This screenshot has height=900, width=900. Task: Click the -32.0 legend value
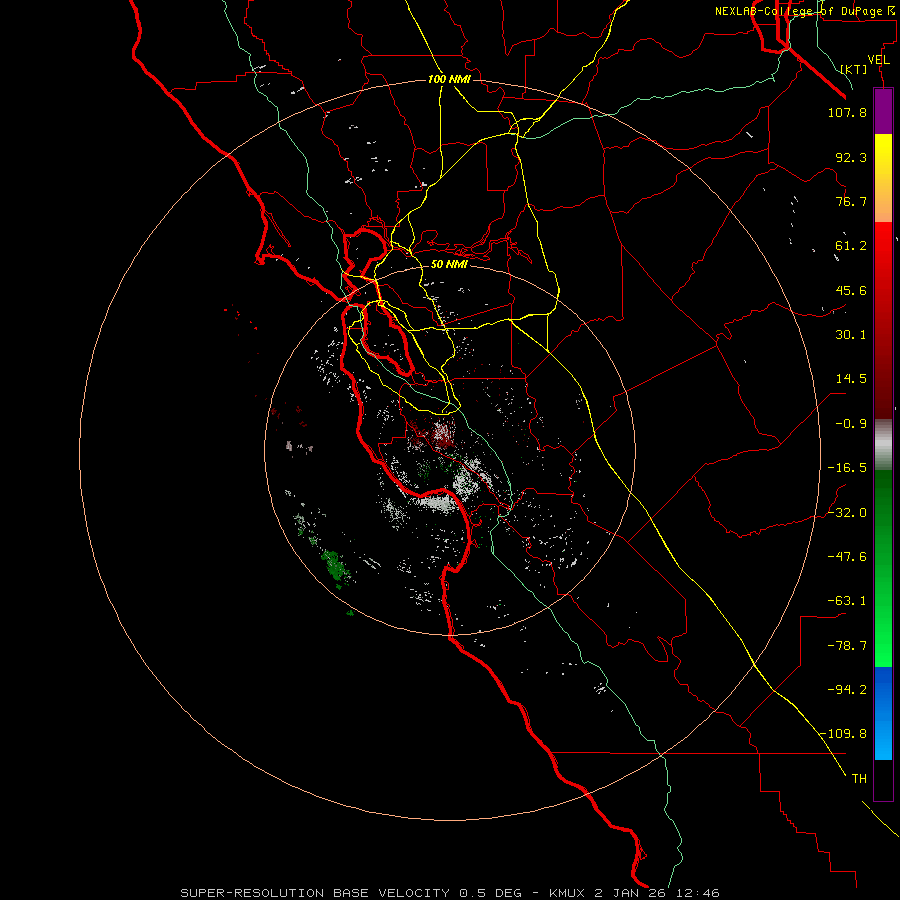847,513
